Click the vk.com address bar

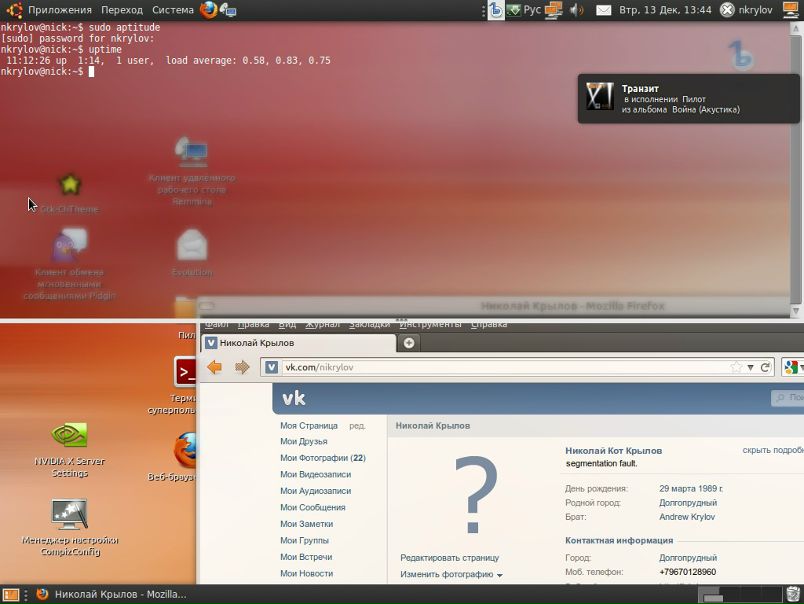[x=500, y=367]
